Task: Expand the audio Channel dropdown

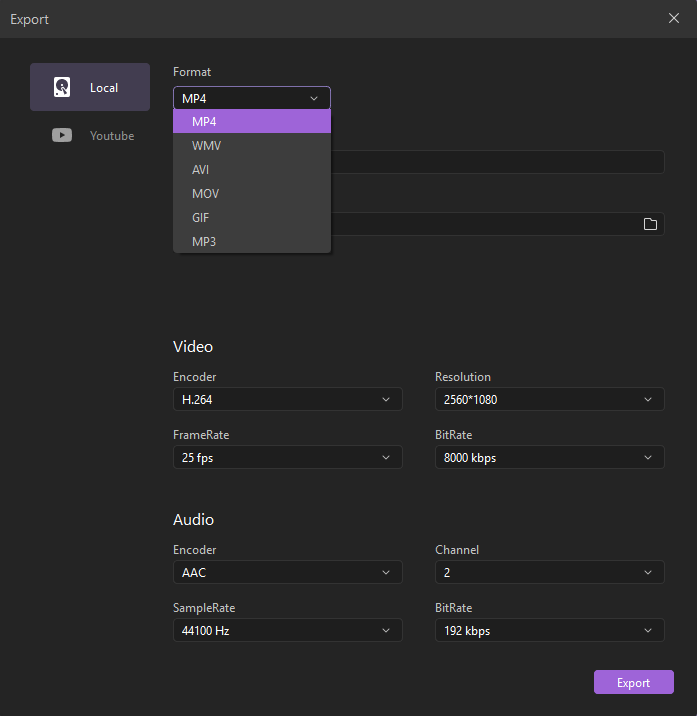Action: 549,572
